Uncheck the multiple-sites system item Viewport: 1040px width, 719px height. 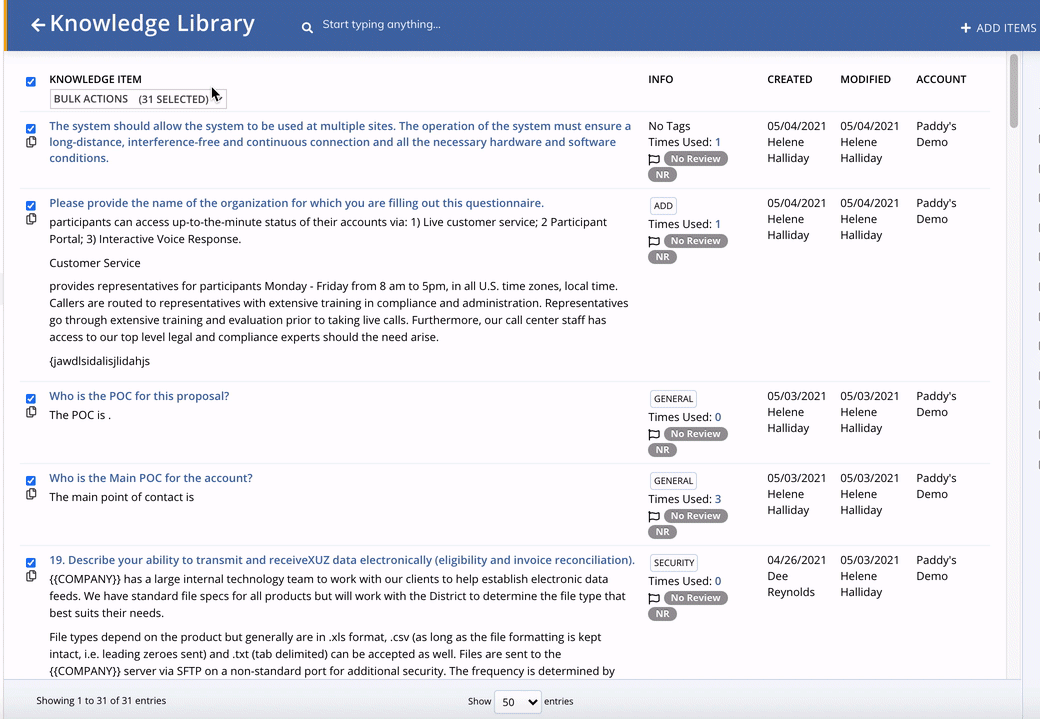tap(31, 129)
